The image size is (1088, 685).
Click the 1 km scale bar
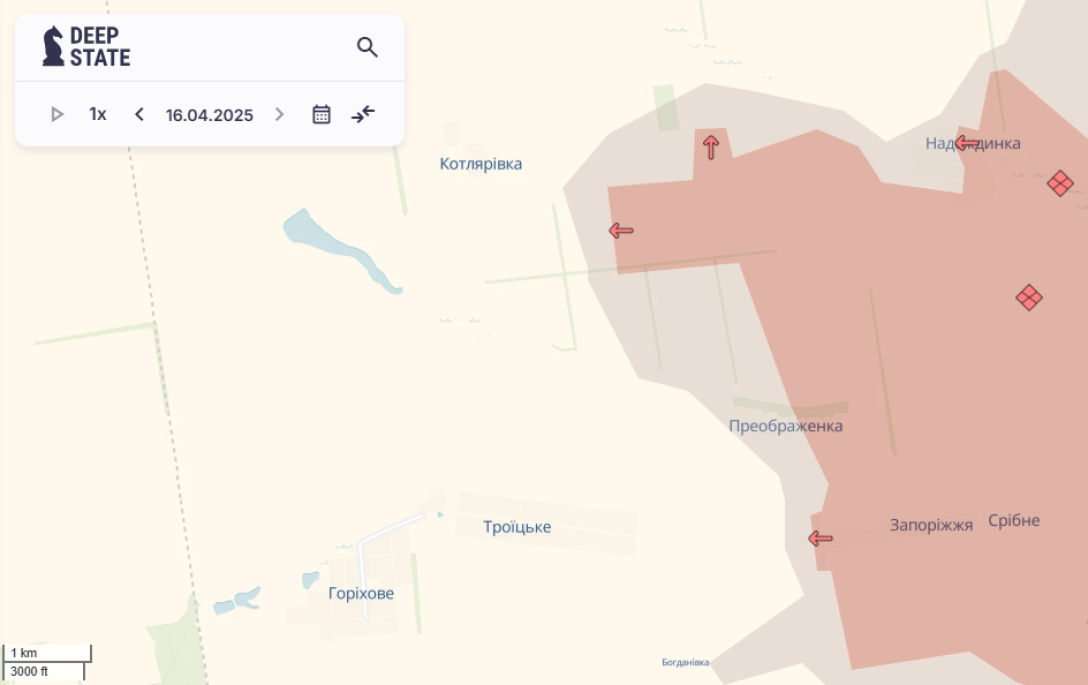click(x=47, y=653)
